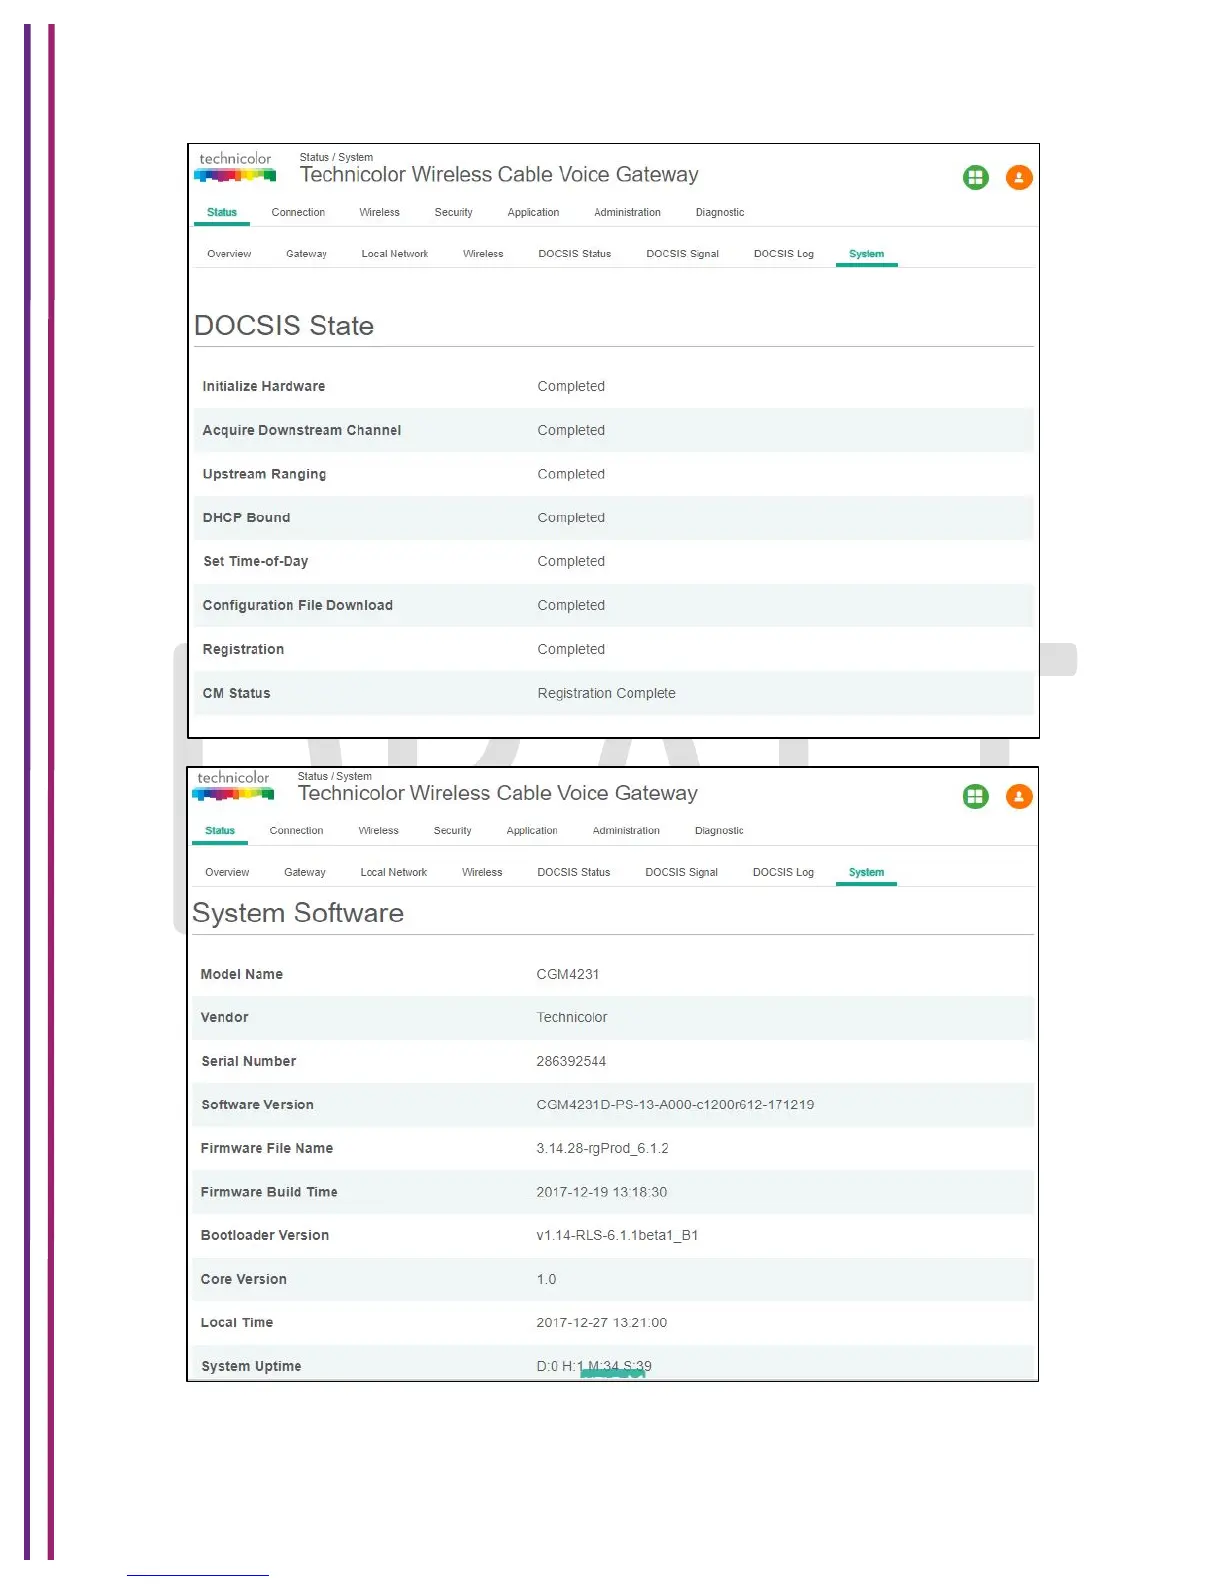Select the System sub-tab in the DOCSIS State screenshot
Image resolution: width=1224 pixels, height=1584 pixels.
click(866, 254)
